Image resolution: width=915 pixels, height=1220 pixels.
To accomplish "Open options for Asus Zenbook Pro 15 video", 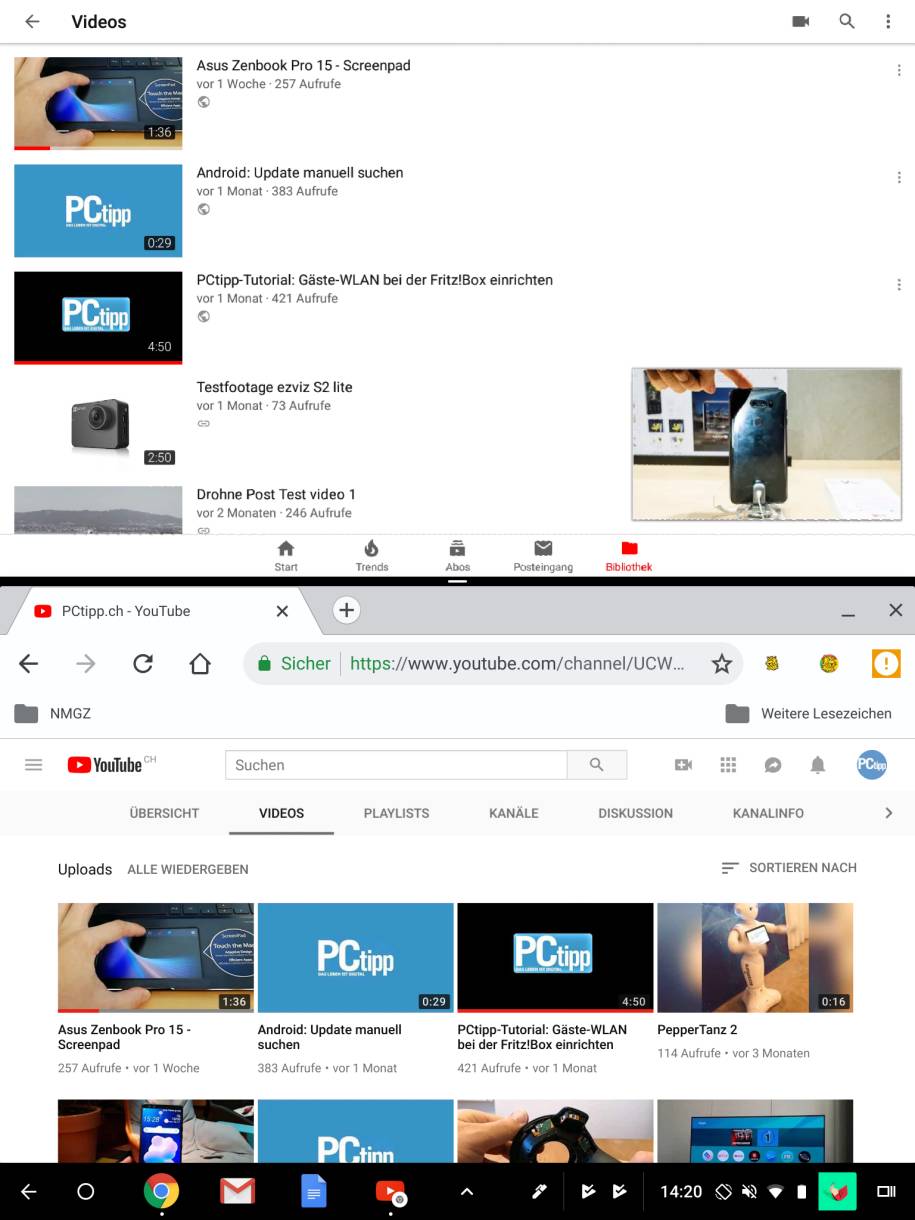I will 899,70.
